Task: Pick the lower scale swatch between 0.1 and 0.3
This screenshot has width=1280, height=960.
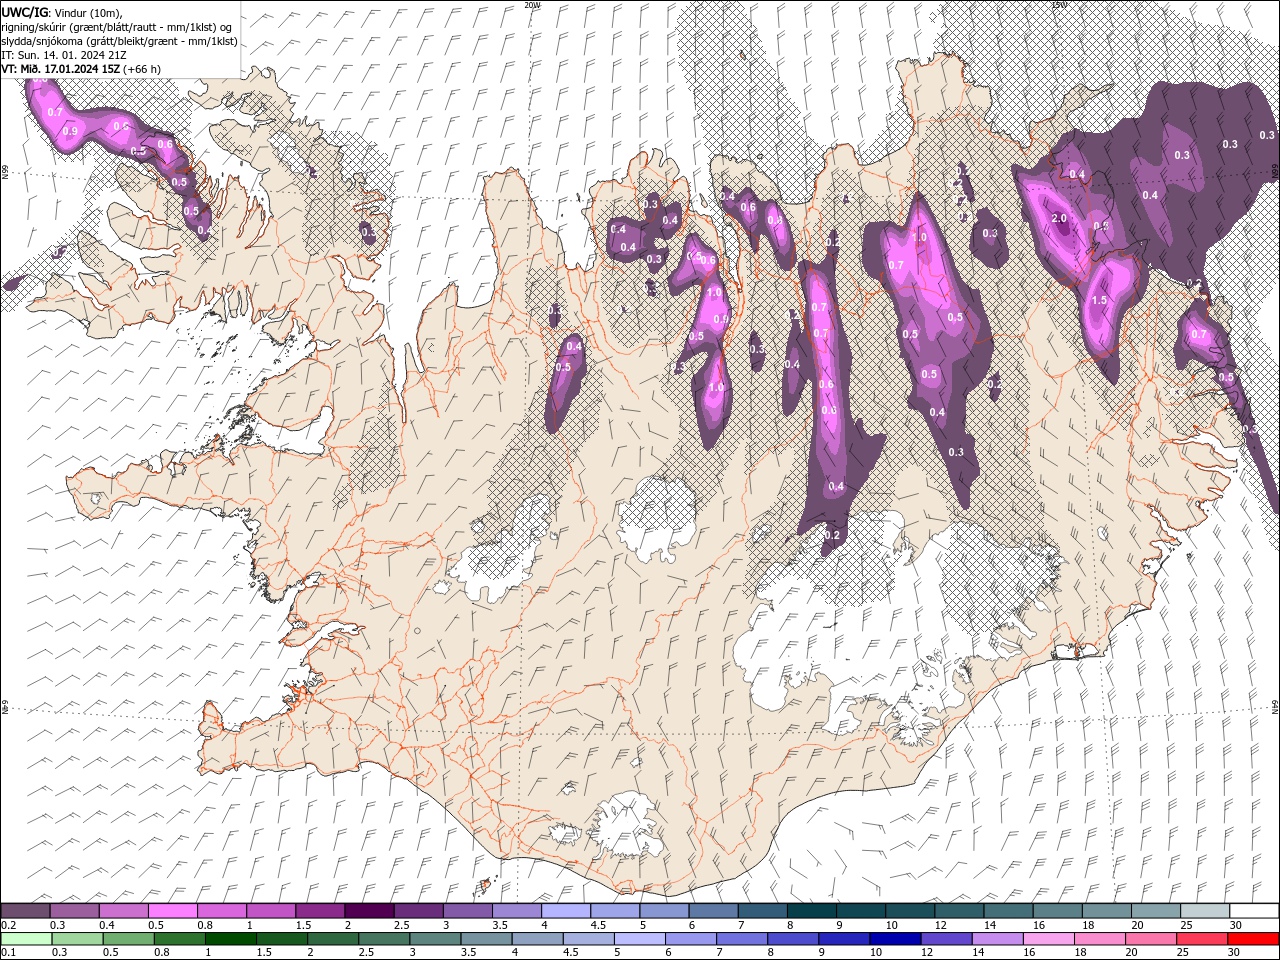Action: (25, 939)
